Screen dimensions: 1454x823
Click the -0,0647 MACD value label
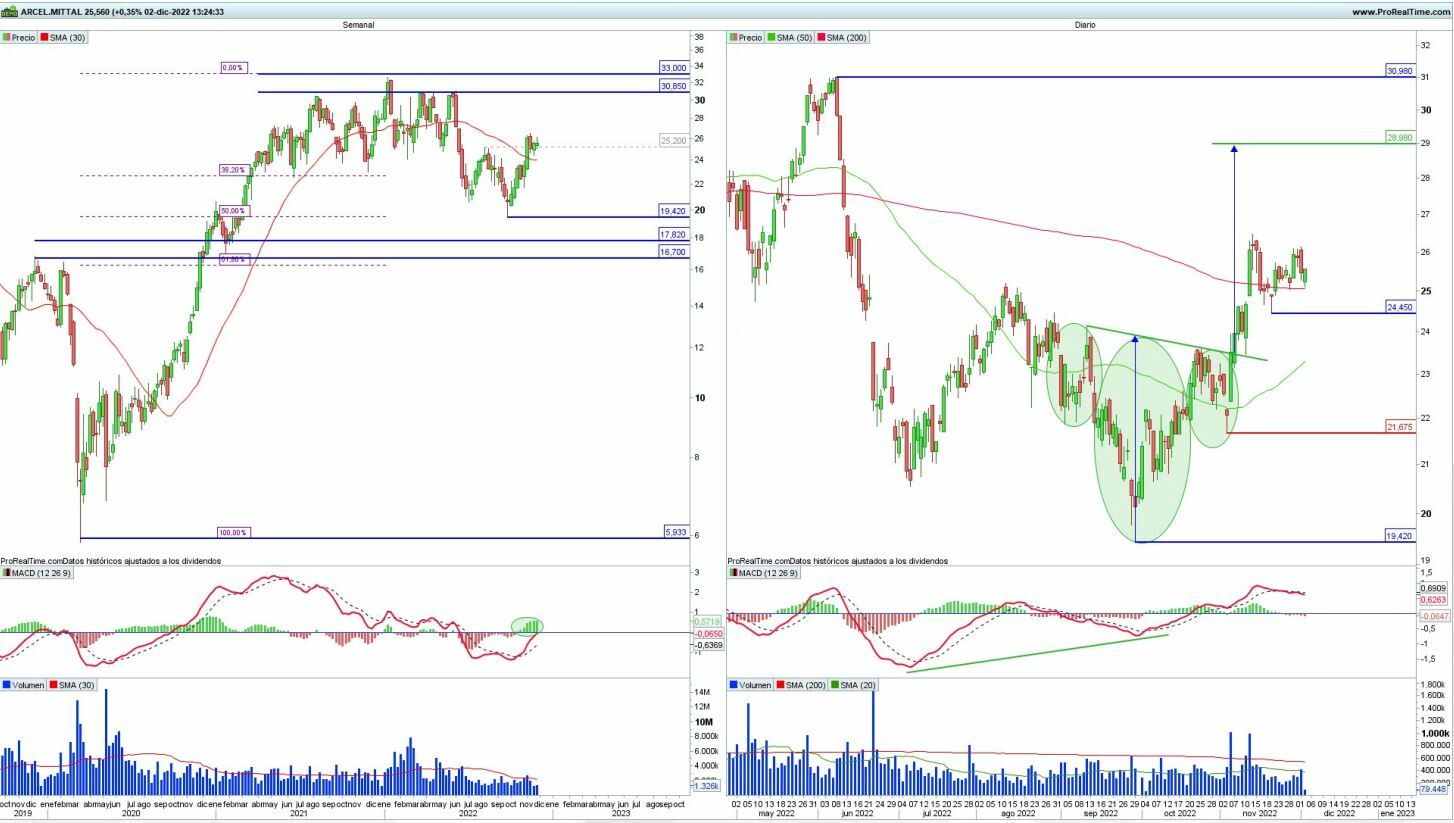pyautogui.click(x=1433, y=616)
